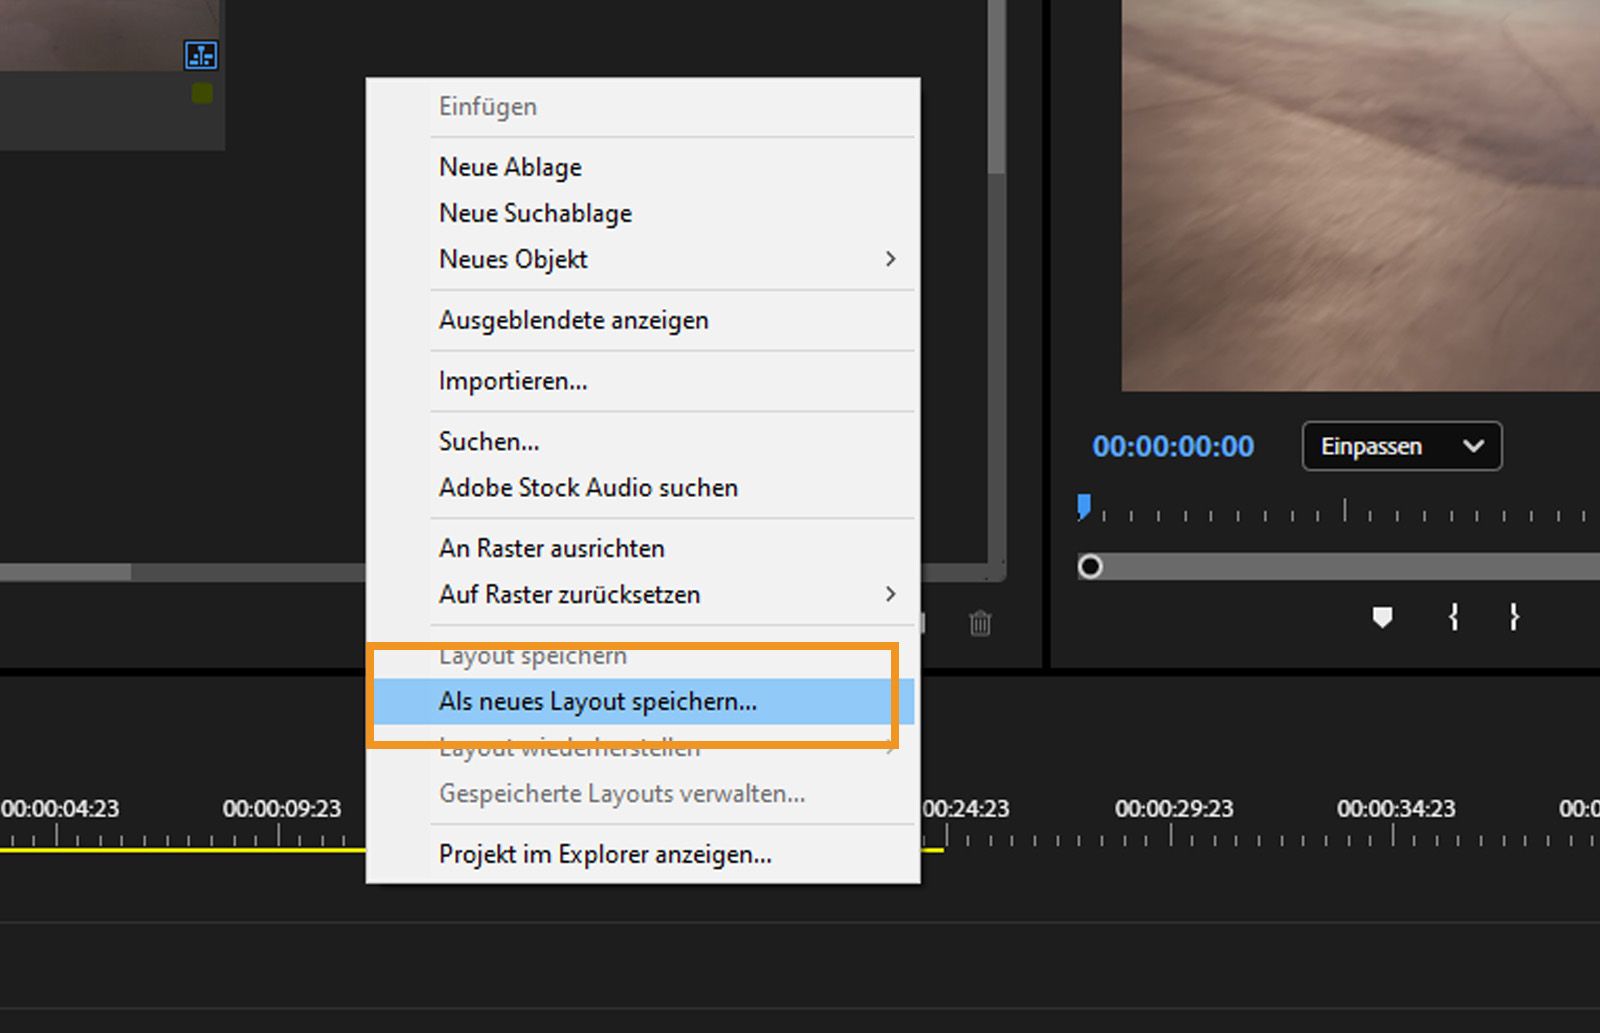Select 'Neue Ablage' to create a bin
The width and height of the screenshot is (1600, 1033).
[x=510, y=166]
